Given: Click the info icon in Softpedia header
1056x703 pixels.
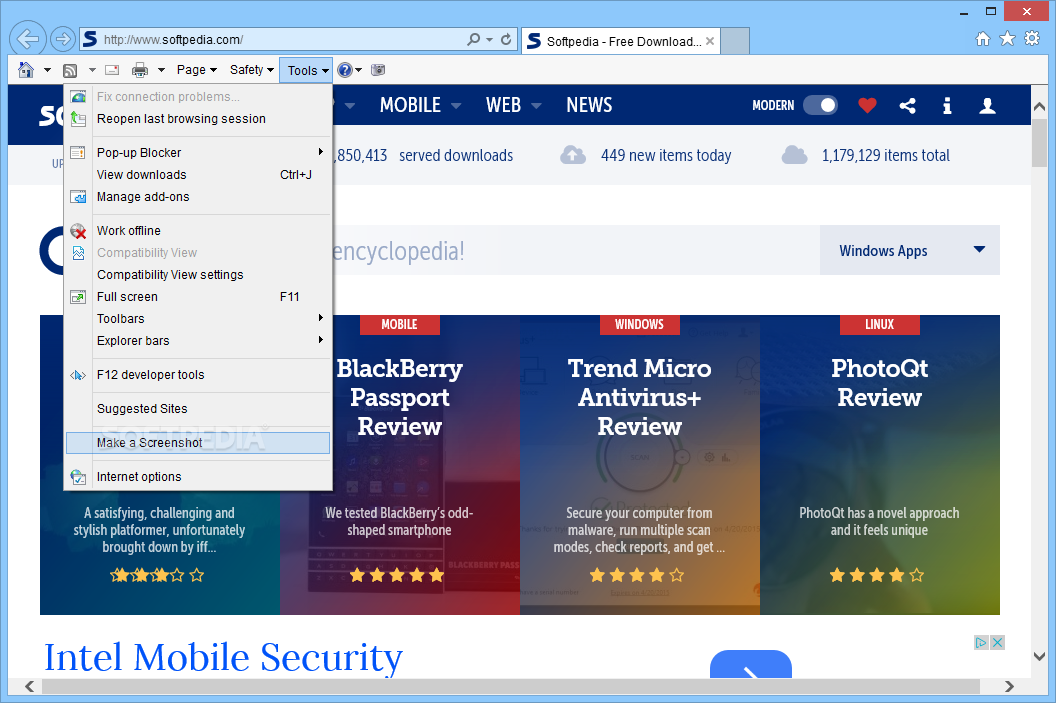Looking at the screenshot, I should (947, 105).
